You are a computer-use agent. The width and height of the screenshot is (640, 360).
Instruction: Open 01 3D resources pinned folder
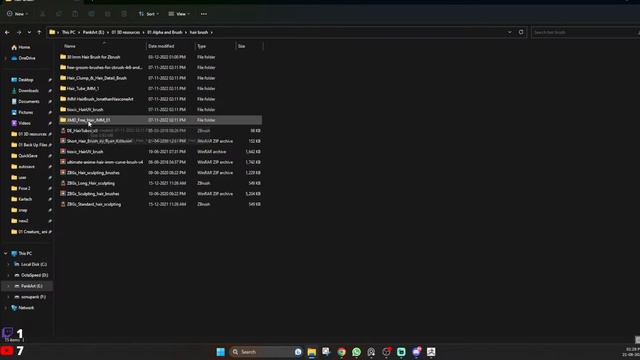point(32,134)
